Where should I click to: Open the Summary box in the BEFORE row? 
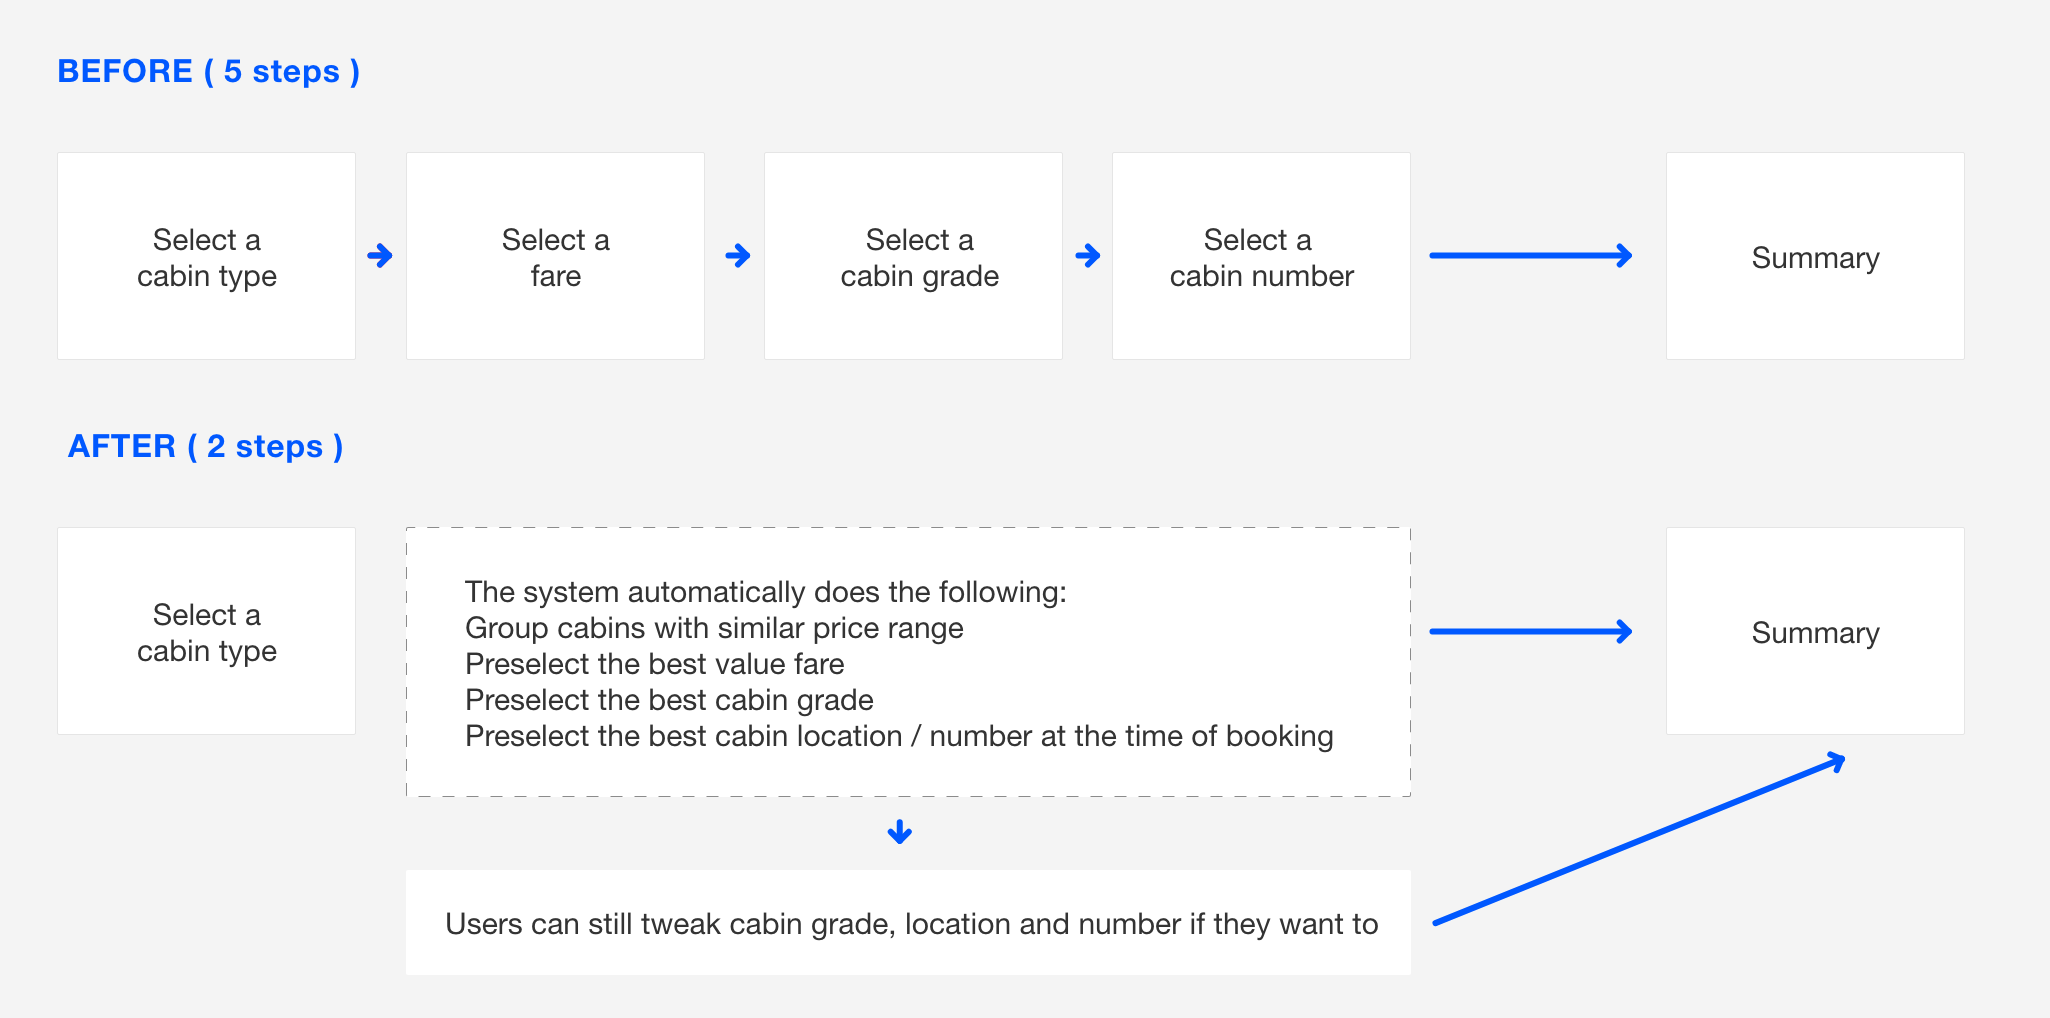pos(1816,256)
